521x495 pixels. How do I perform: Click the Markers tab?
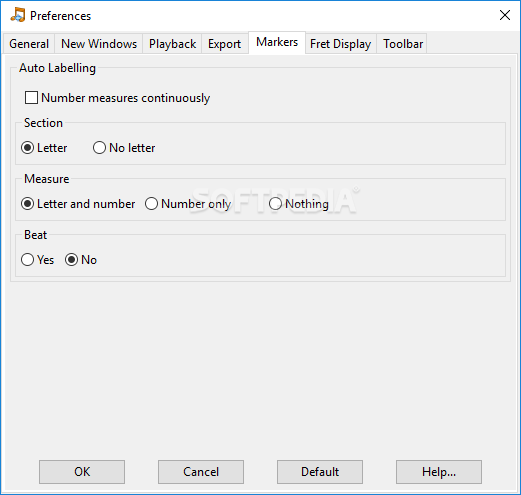pos(277,42)
